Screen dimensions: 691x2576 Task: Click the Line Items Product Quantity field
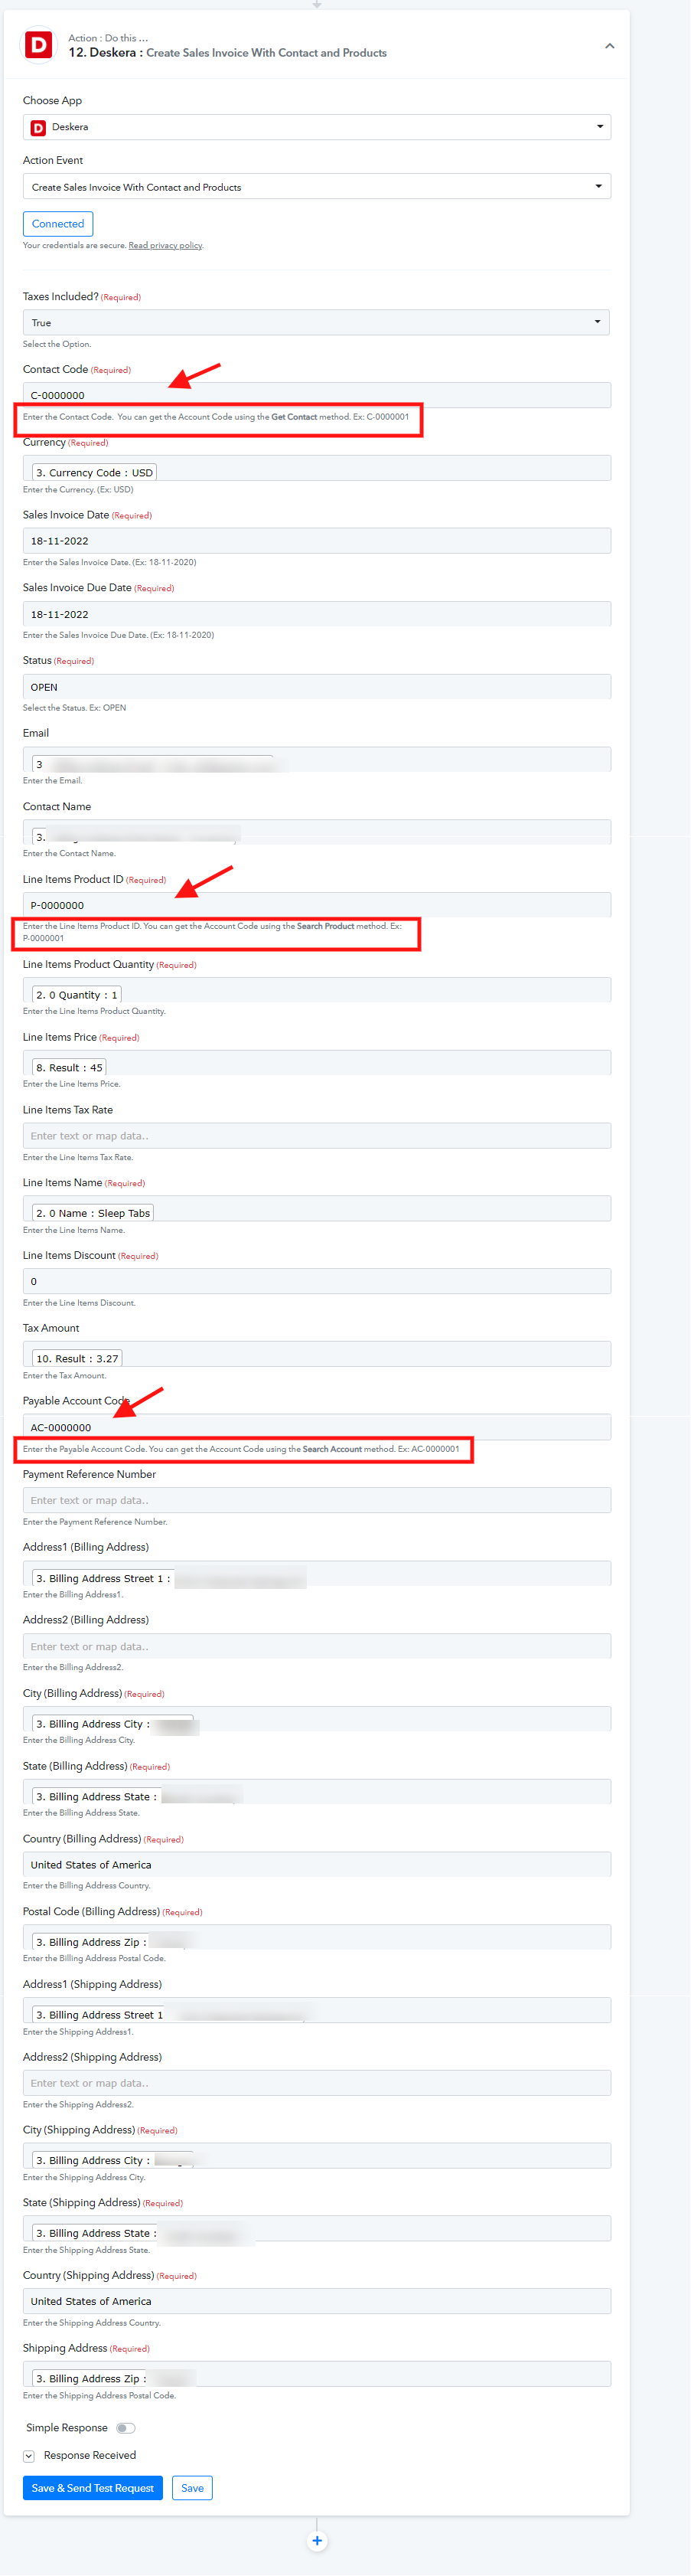tap(316, 990)
